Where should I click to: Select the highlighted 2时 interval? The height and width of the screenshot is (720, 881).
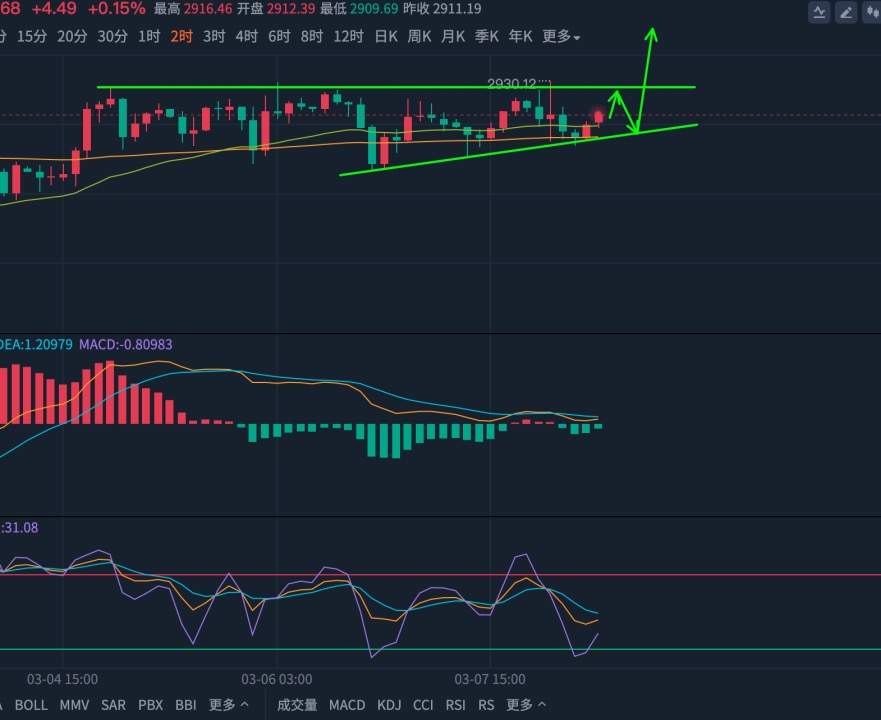click(181, 37)
